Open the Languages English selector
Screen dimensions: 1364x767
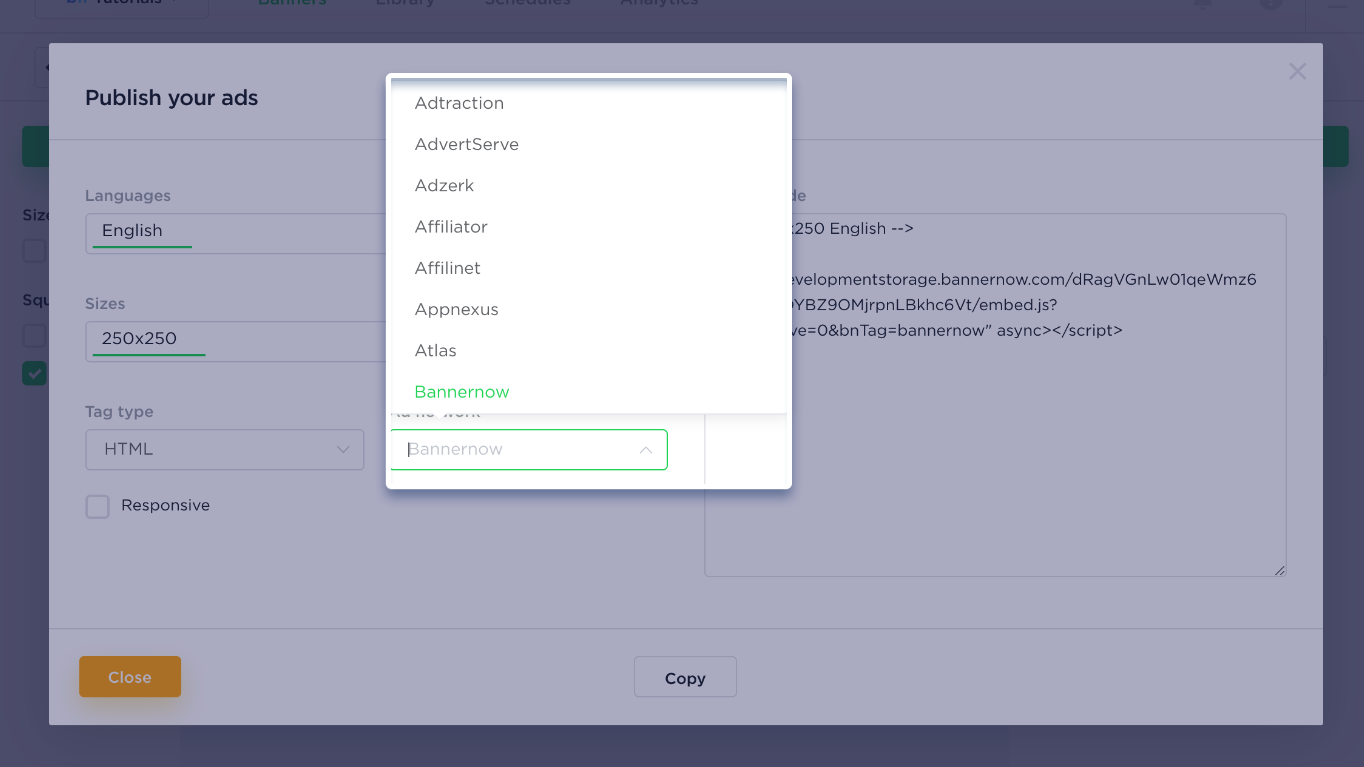click(x=235, y=232)
